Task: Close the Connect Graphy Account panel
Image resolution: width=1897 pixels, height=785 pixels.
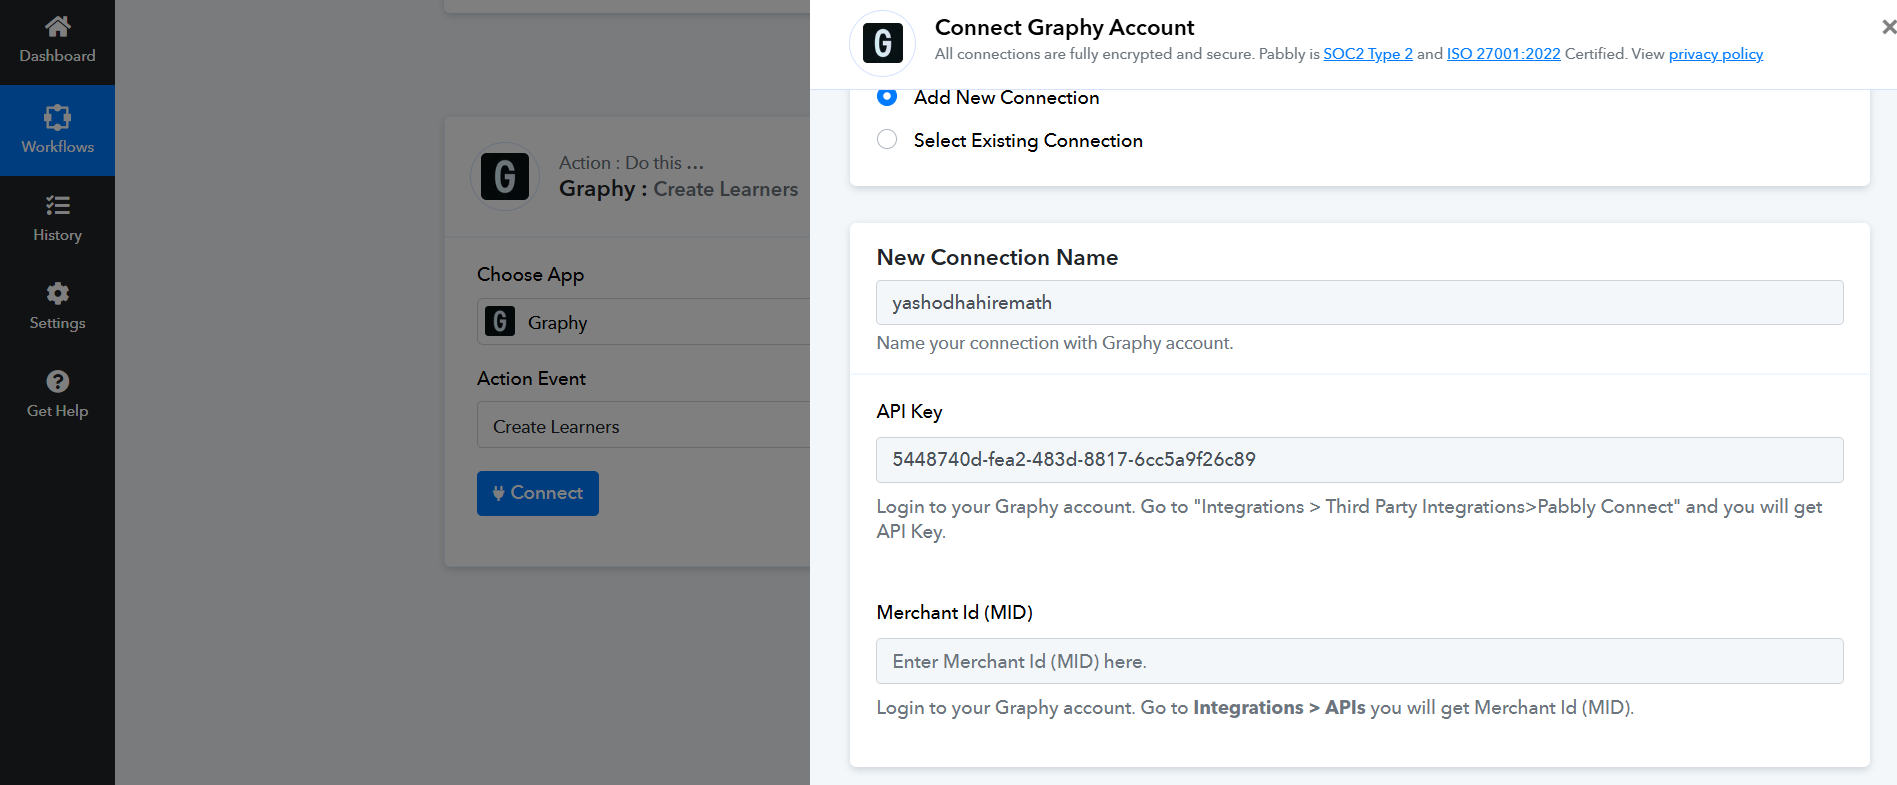Action: (1887, 27)
